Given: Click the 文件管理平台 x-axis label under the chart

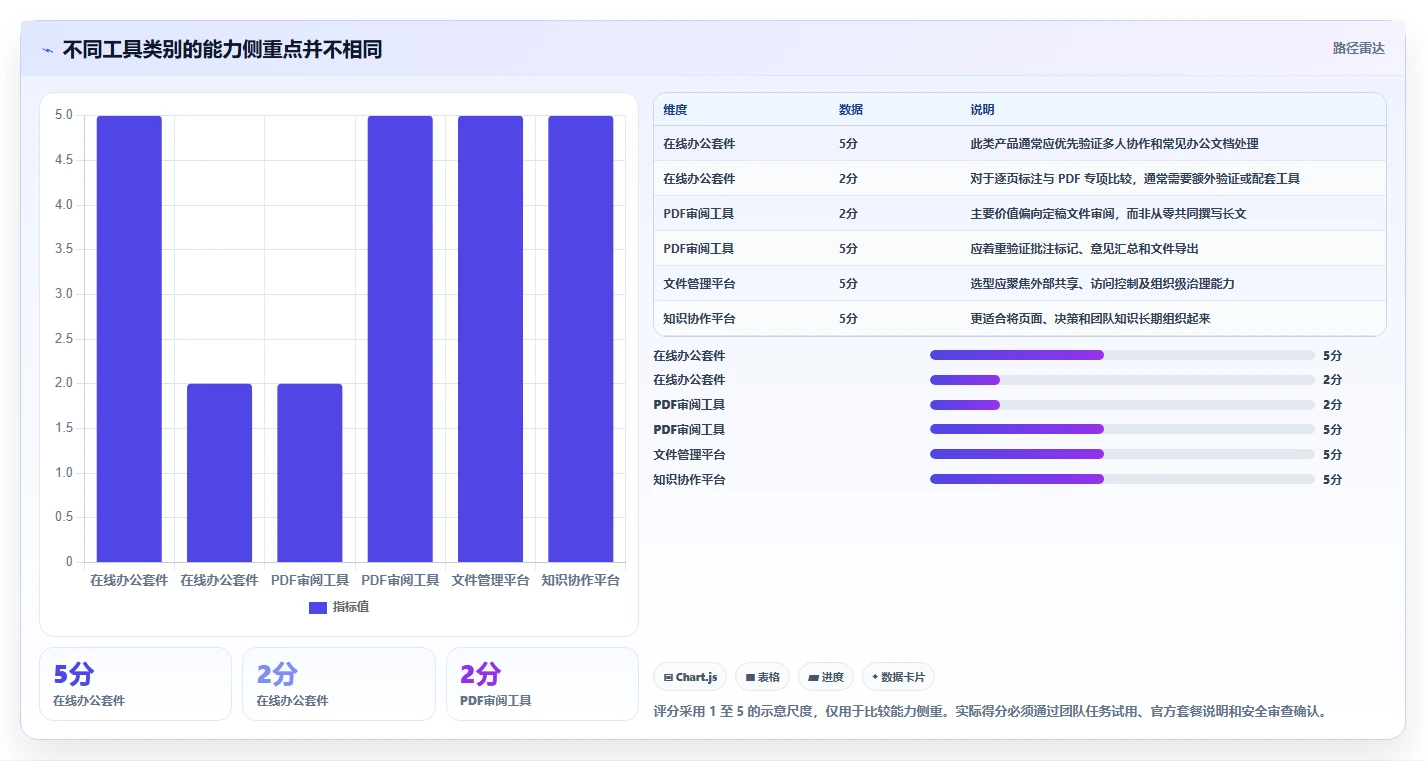Looking at the screenshot, I should tap(490, 580).
